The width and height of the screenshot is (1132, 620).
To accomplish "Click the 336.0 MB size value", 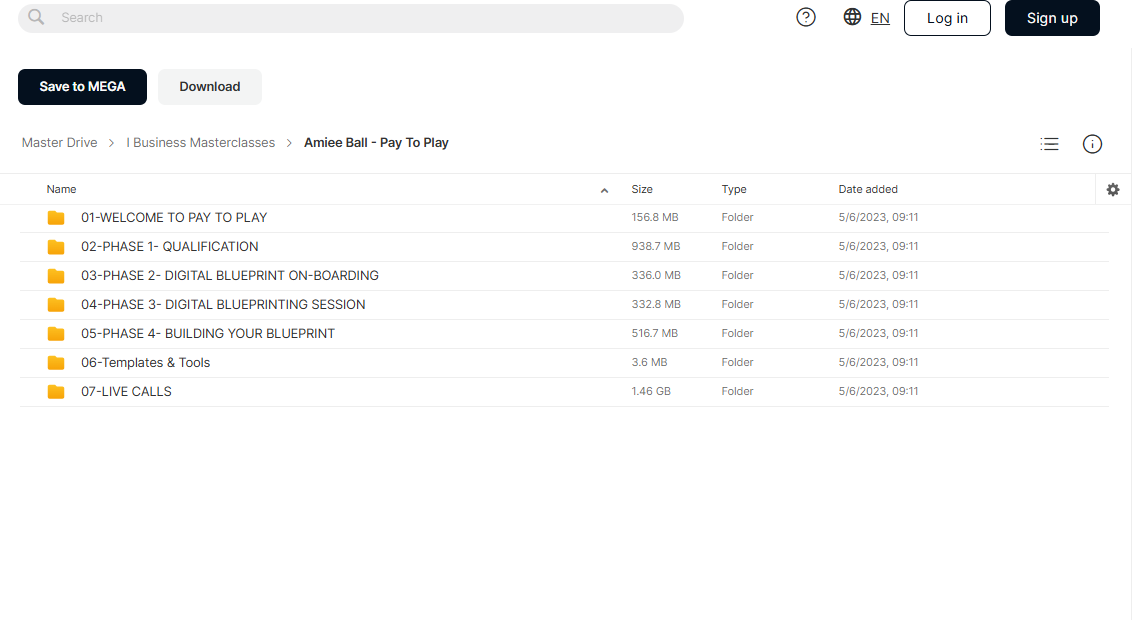I will (x=656, y=275).
